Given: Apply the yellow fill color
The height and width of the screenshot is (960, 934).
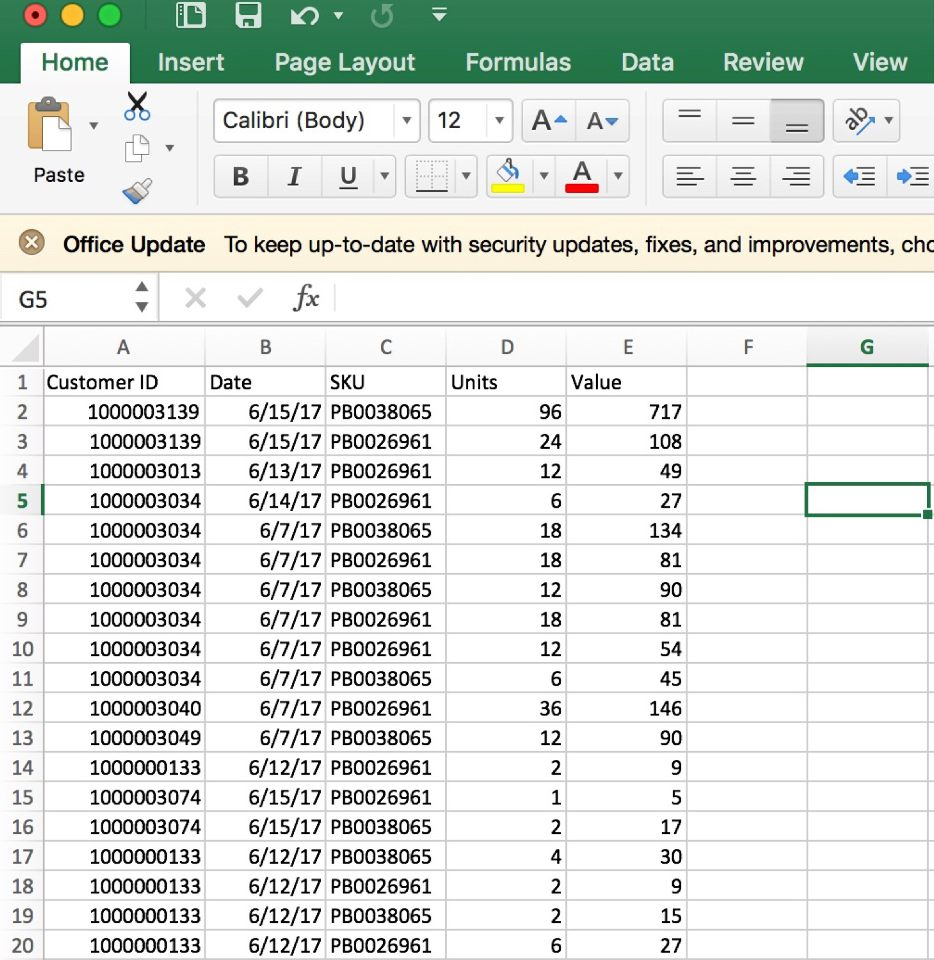Looking at the screenshot, I should 509,177.
